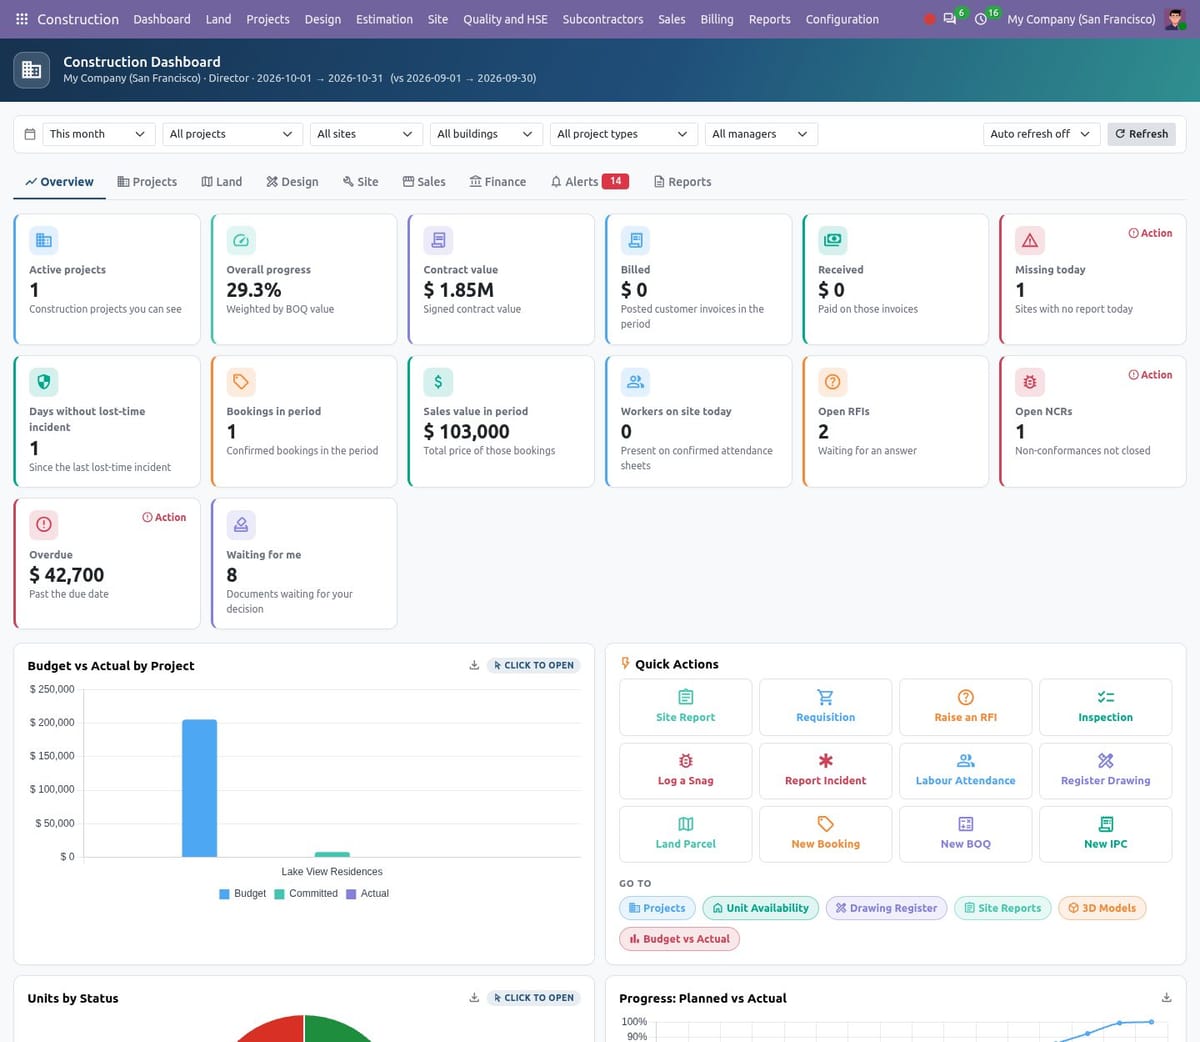Go to 3D Models link chip
The height and width of the screenshot is (1042, 1200).
coord(1102,908)
